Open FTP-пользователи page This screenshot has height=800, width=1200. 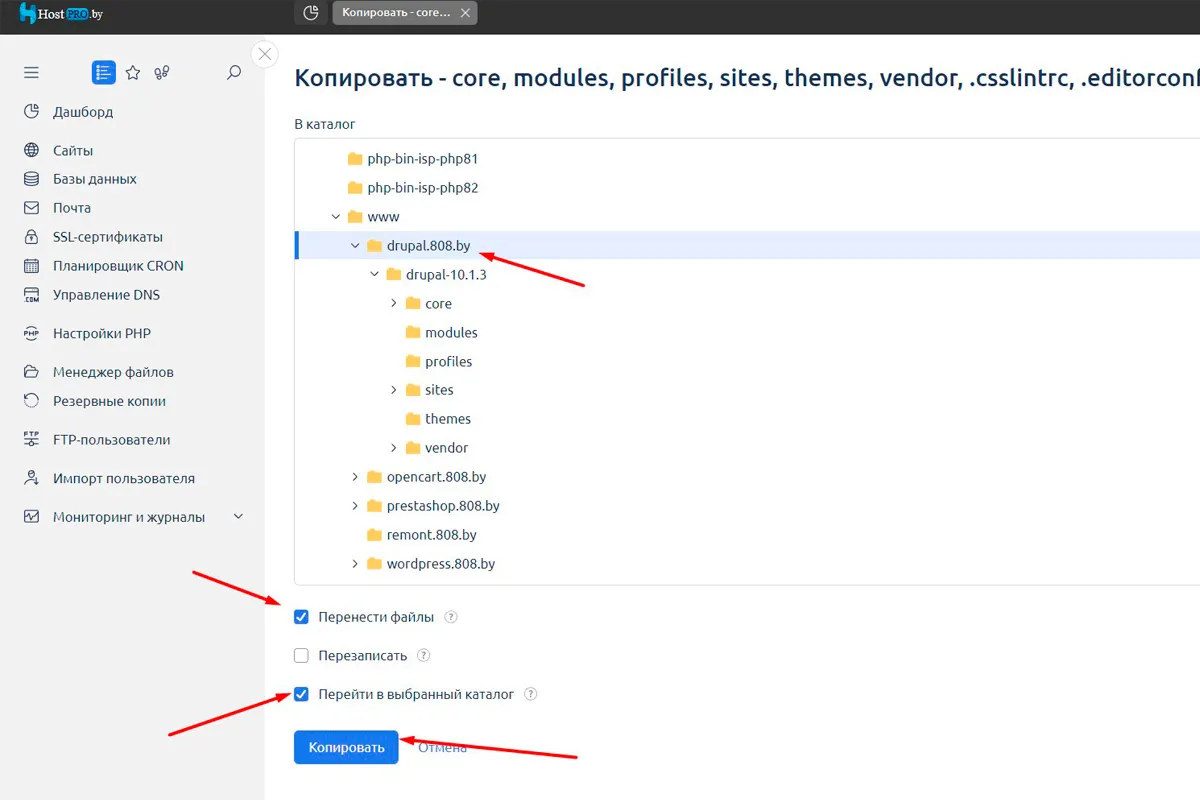tap(111, 439)
